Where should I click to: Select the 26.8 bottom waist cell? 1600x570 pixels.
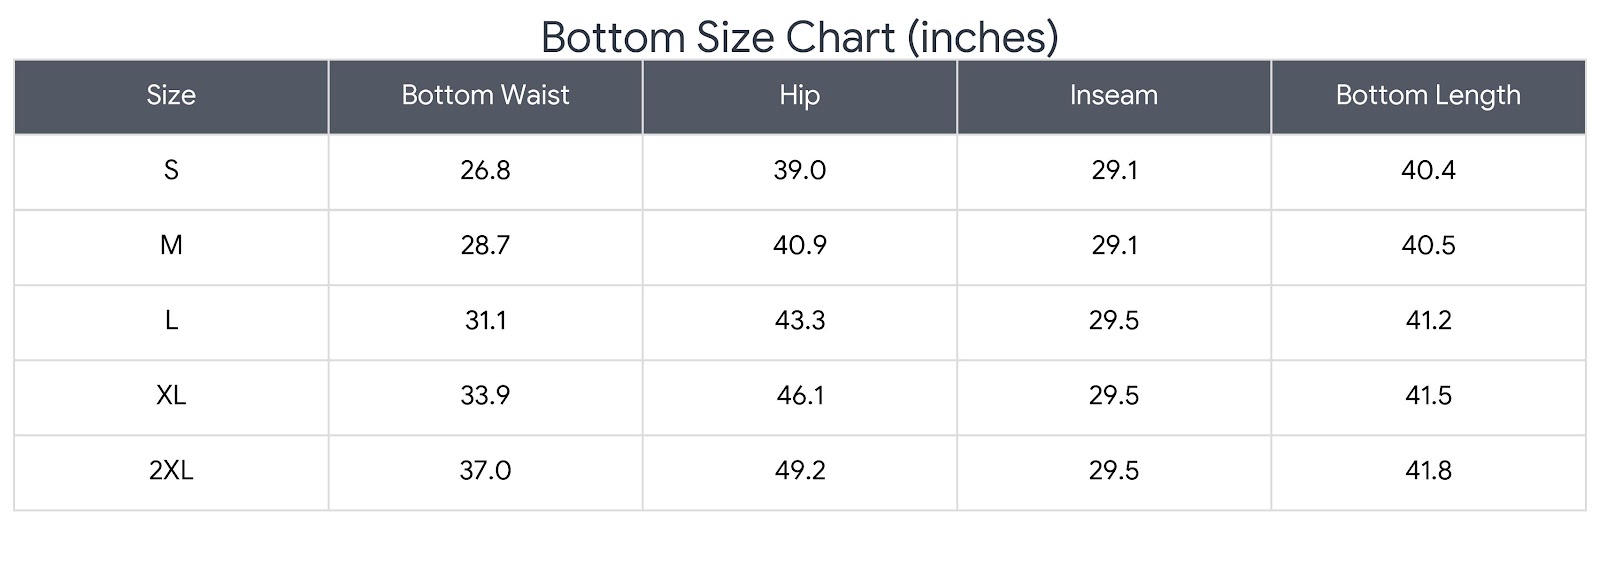[x=485, y=170]
